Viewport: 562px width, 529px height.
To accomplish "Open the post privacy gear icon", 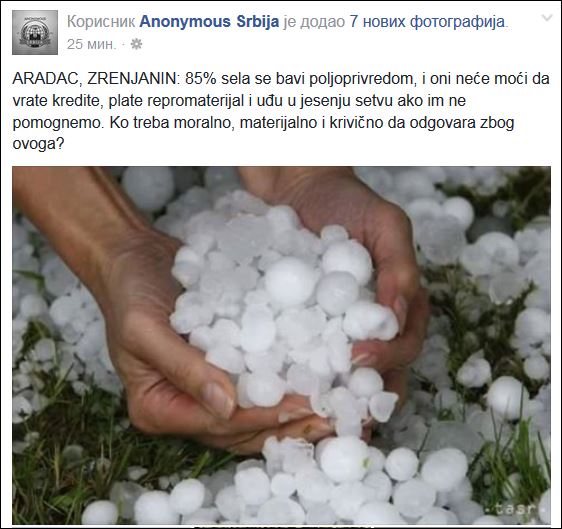I will (x=136, y=44).
